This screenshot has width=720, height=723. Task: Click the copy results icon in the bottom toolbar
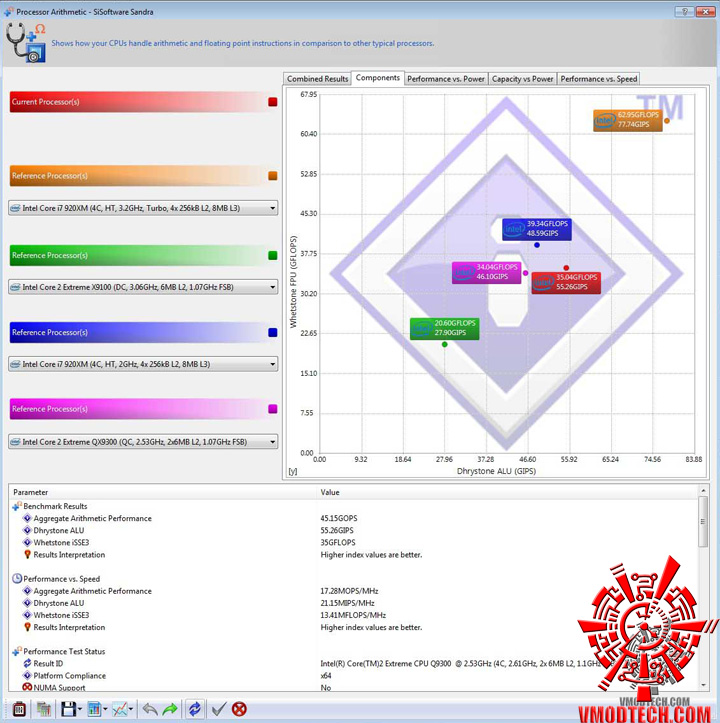point(44,709)
